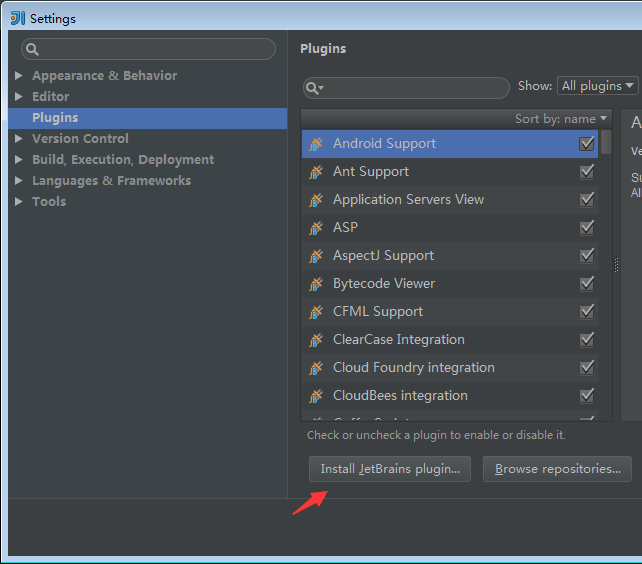Open the Sort by name dropdown
Viewport: 642px width, 564px height.
point(560,119)
